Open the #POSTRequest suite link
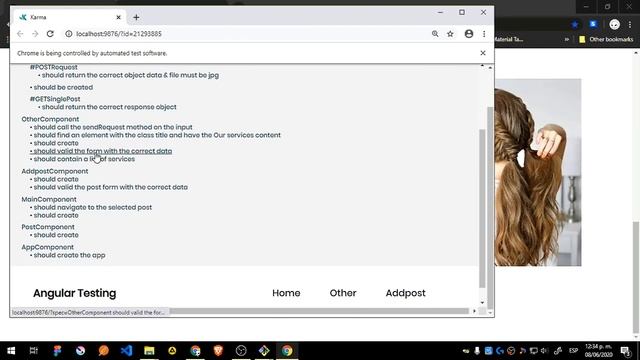Image resolution: width=640 pixels, height=360 pixels. [53, 67]
